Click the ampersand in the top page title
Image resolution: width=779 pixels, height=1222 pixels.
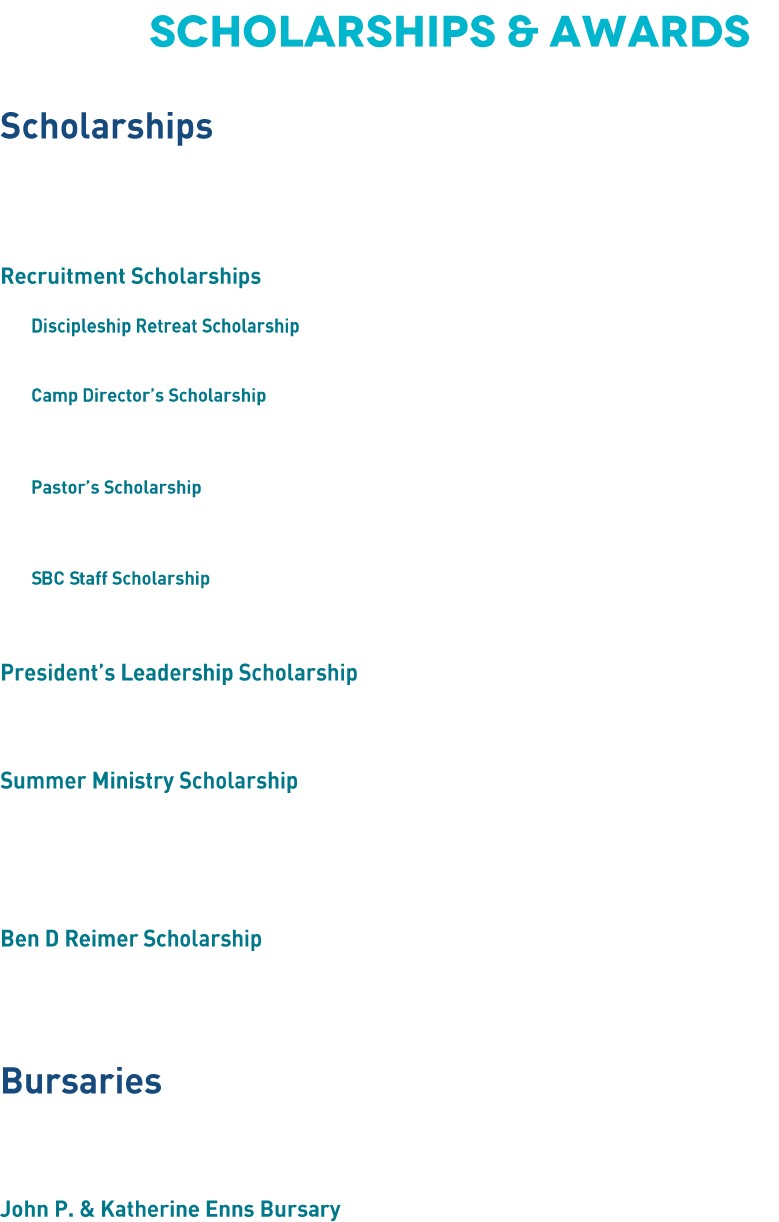click(x=519, y=32)
